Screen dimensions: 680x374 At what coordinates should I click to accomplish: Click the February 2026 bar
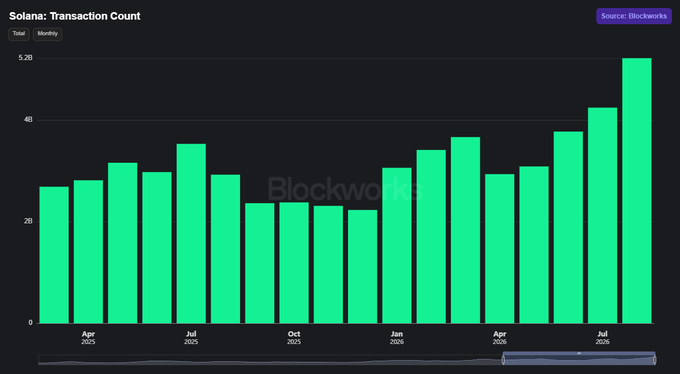point(431,236)
